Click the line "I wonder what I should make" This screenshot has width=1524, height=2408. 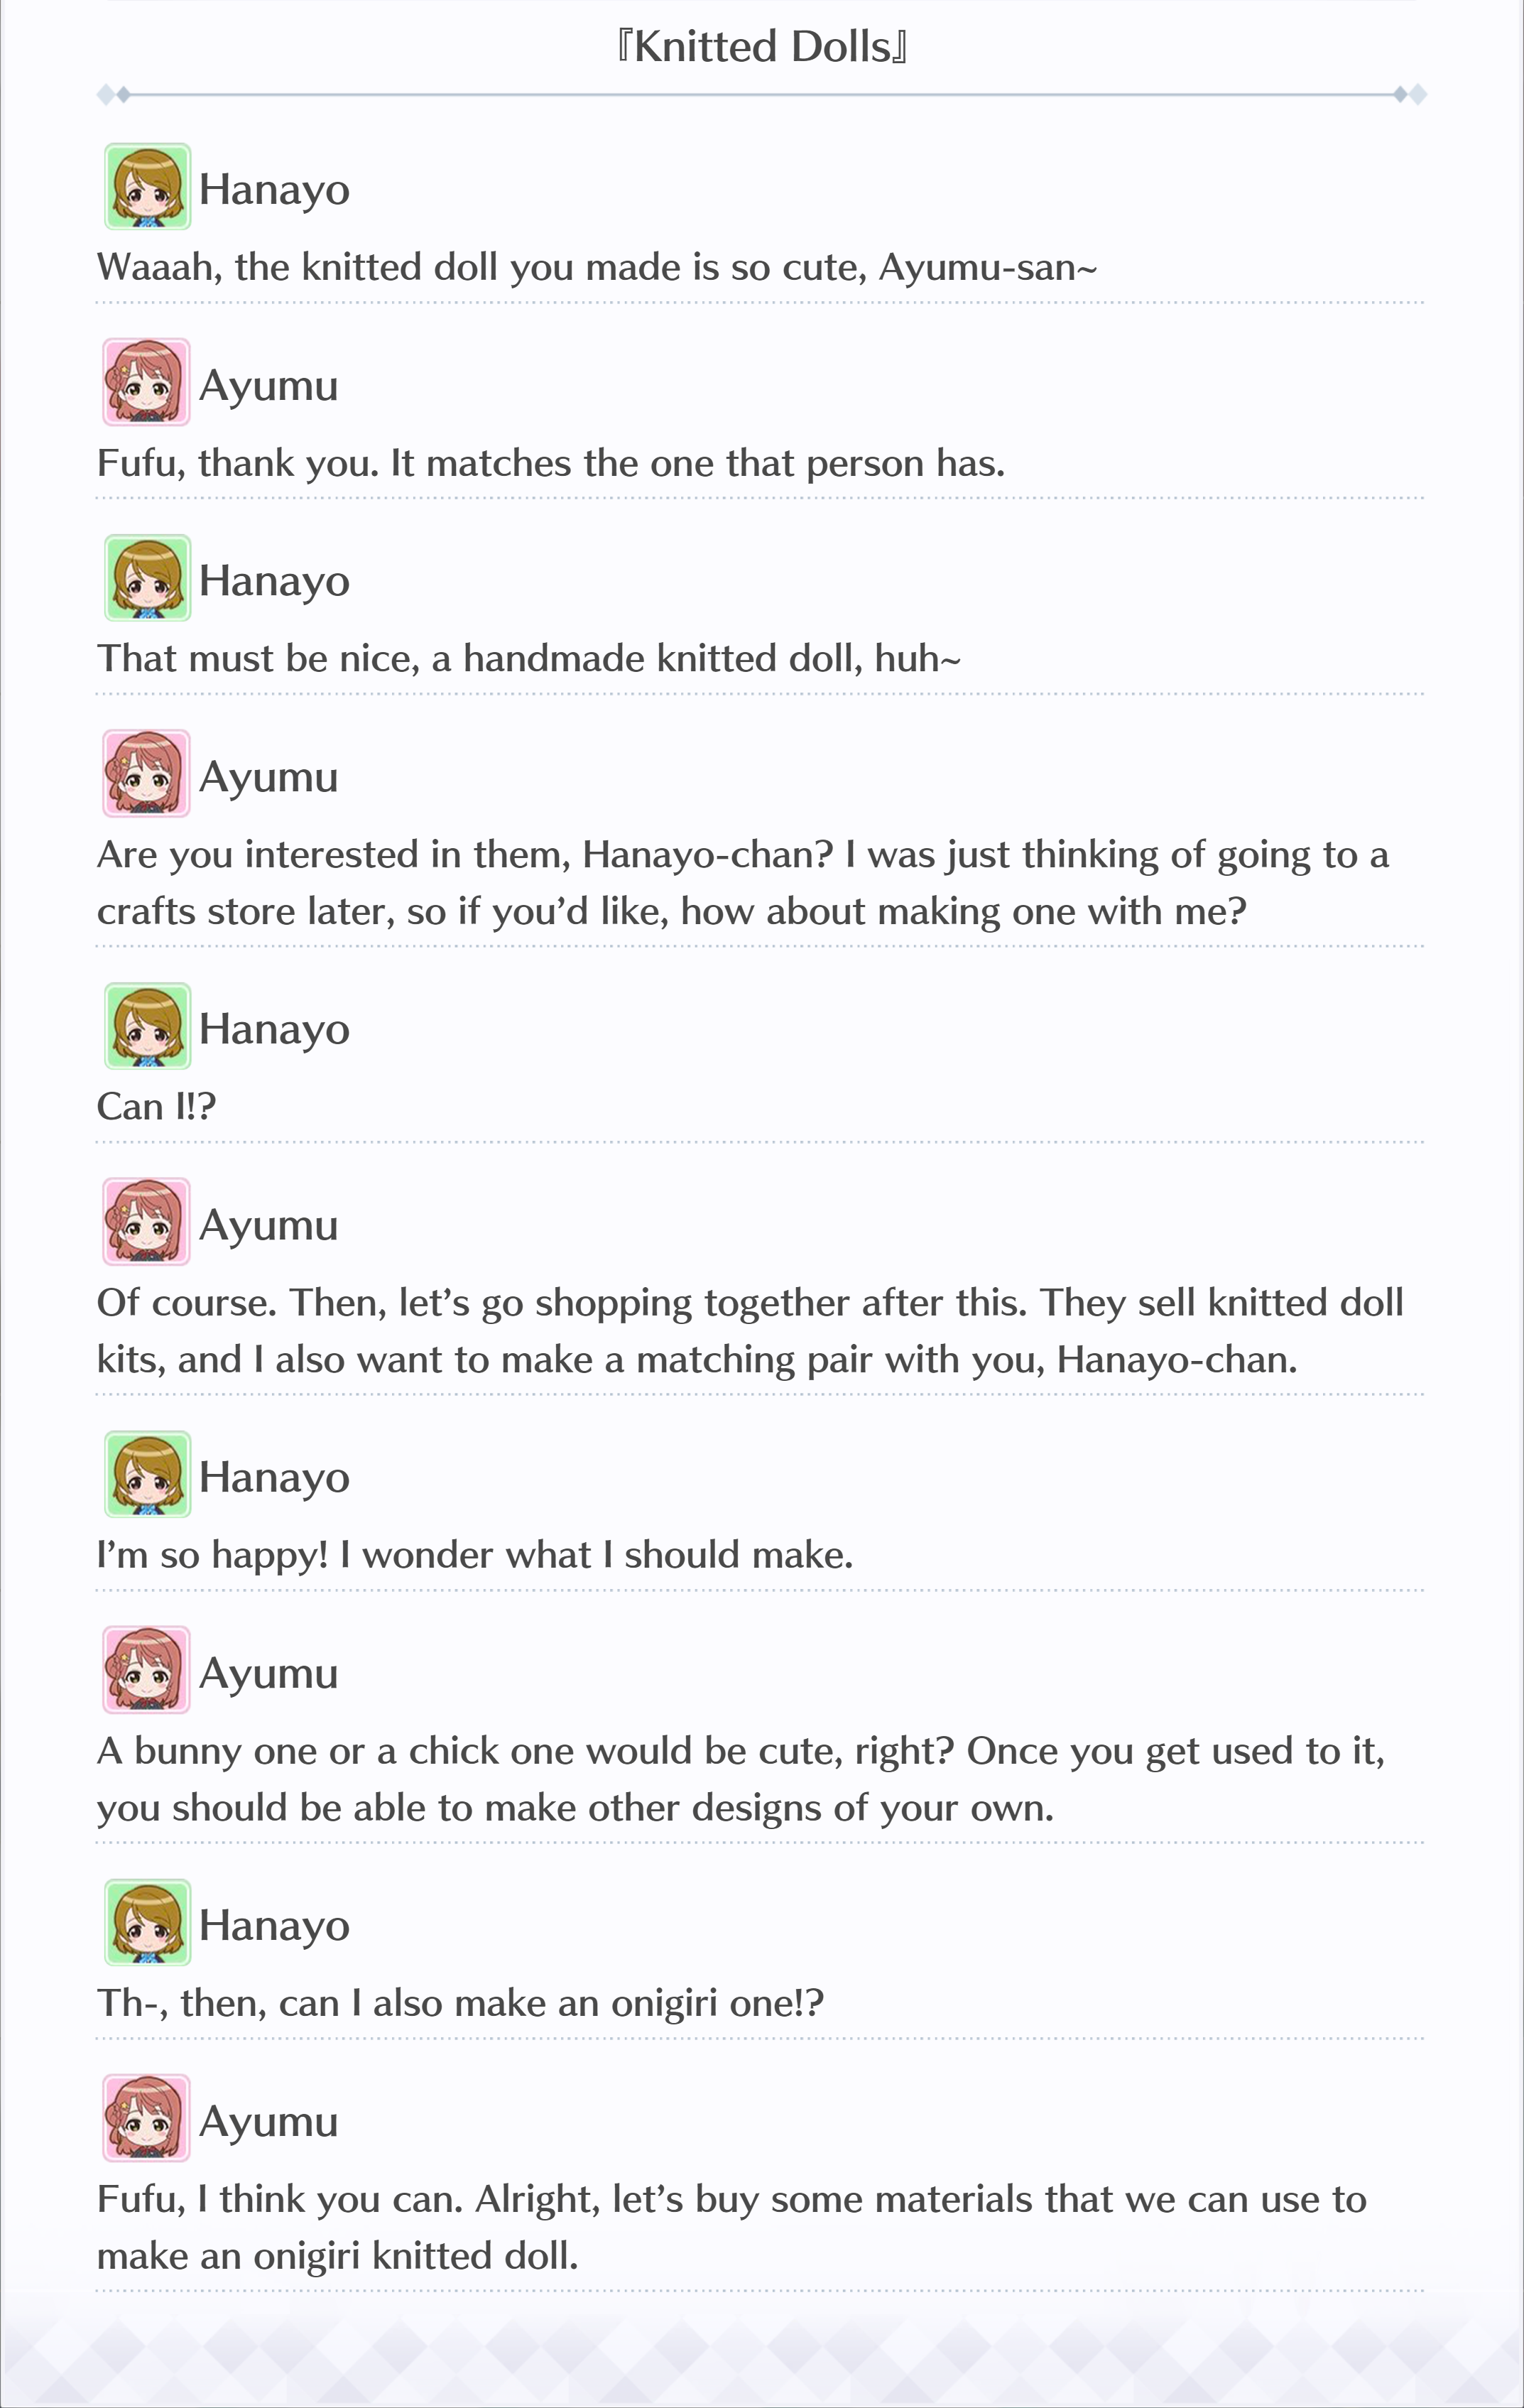click(596, 1555)
